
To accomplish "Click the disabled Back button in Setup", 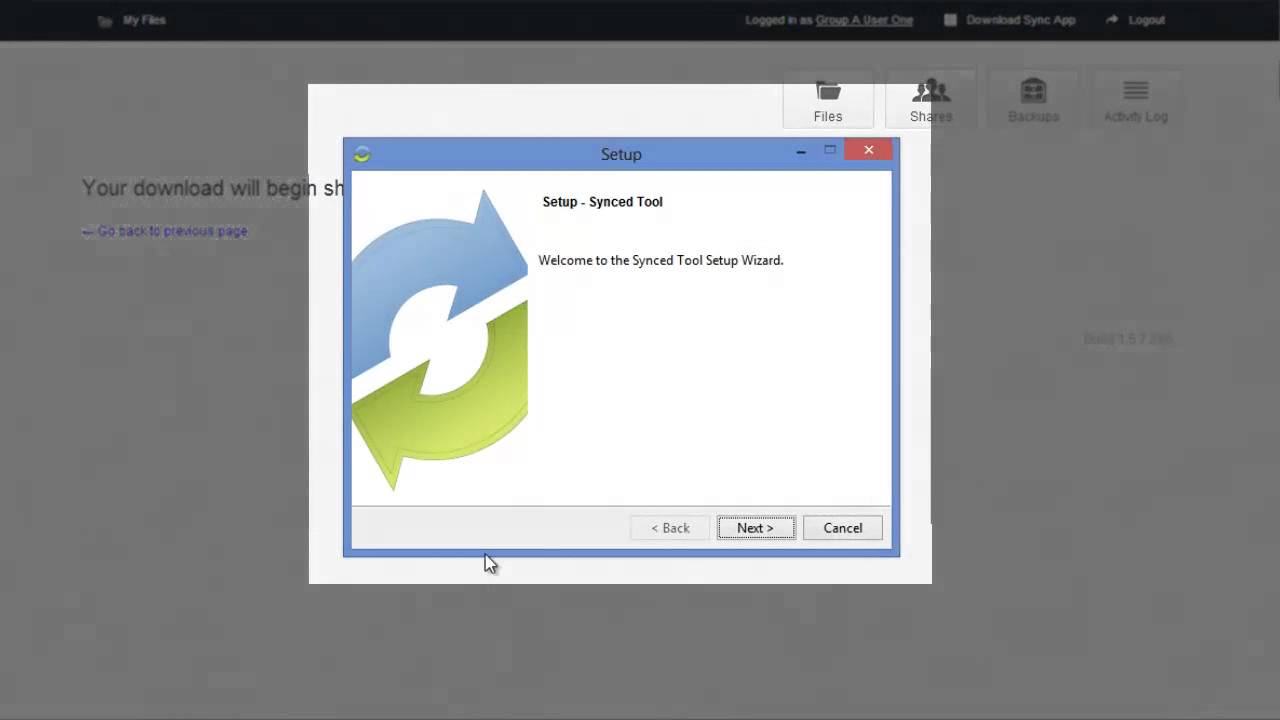I will tap(670, 528).
